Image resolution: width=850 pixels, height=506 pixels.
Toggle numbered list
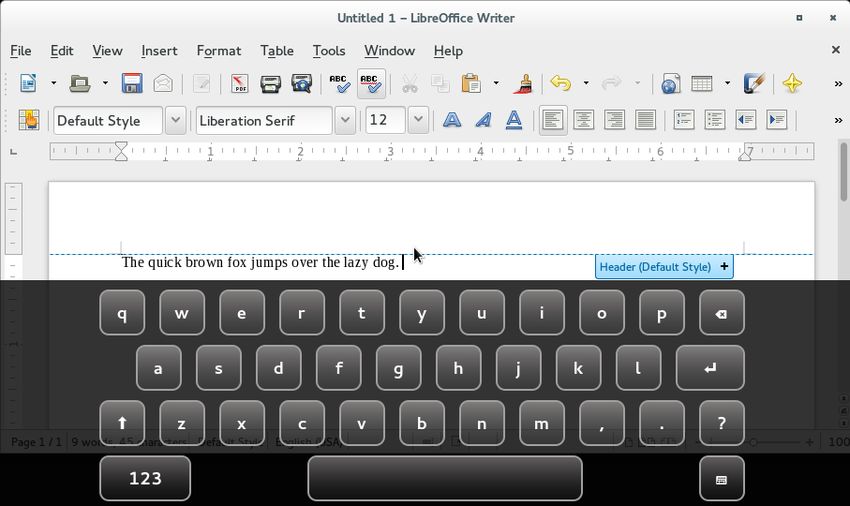pos(684,120)
